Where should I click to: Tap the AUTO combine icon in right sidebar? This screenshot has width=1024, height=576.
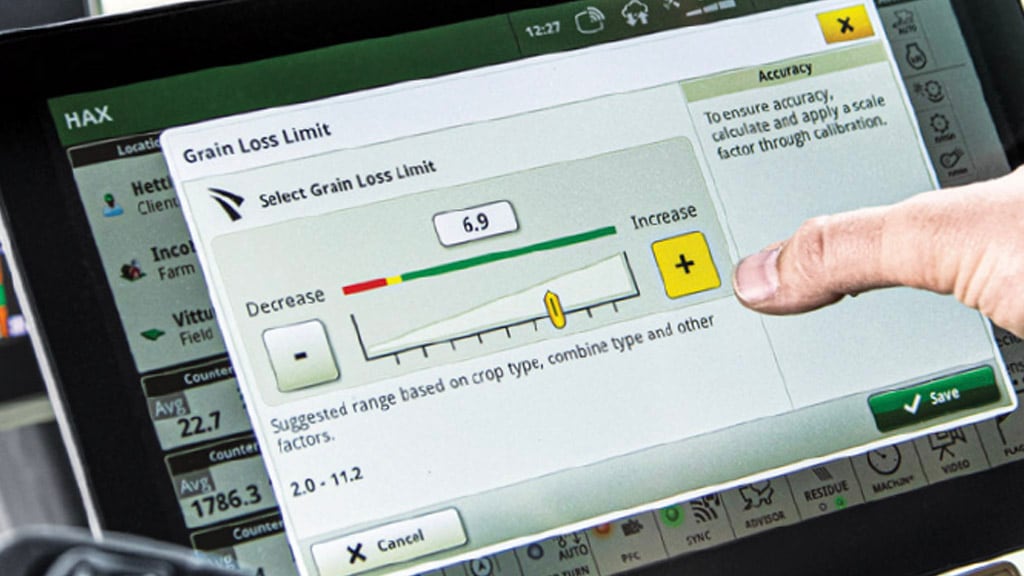point(906,22)
